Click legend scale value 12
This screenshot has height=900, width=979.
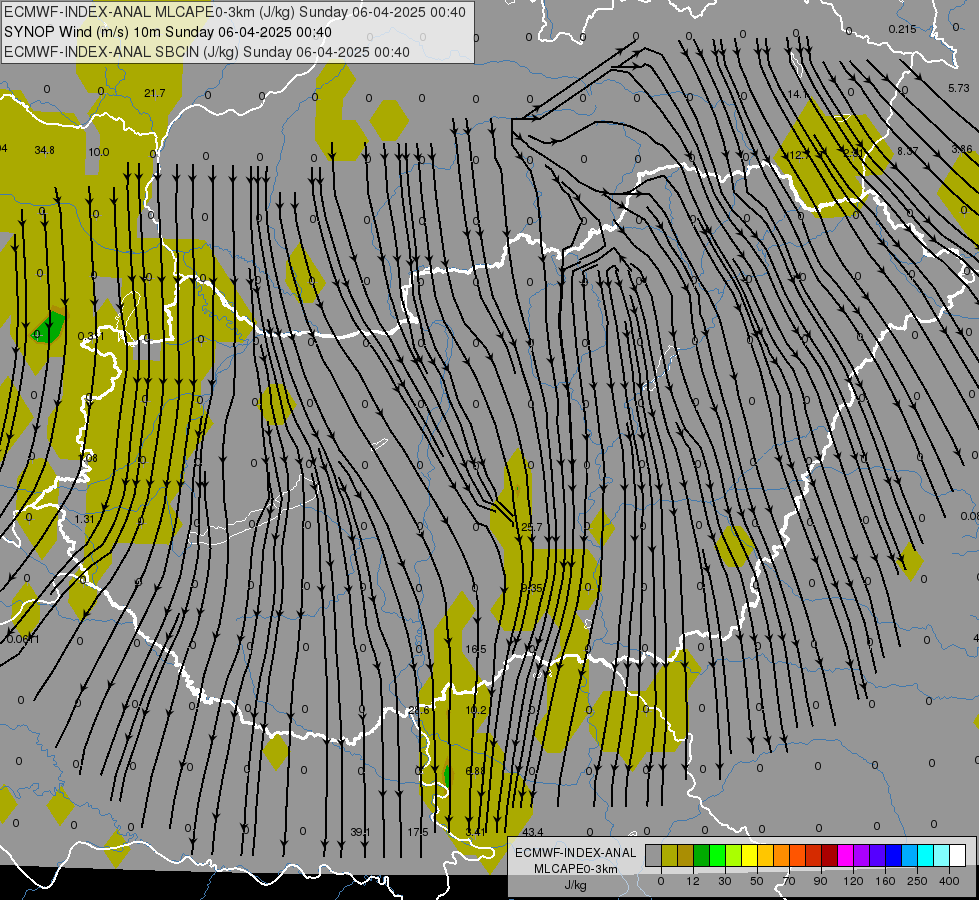coord(693,881)
